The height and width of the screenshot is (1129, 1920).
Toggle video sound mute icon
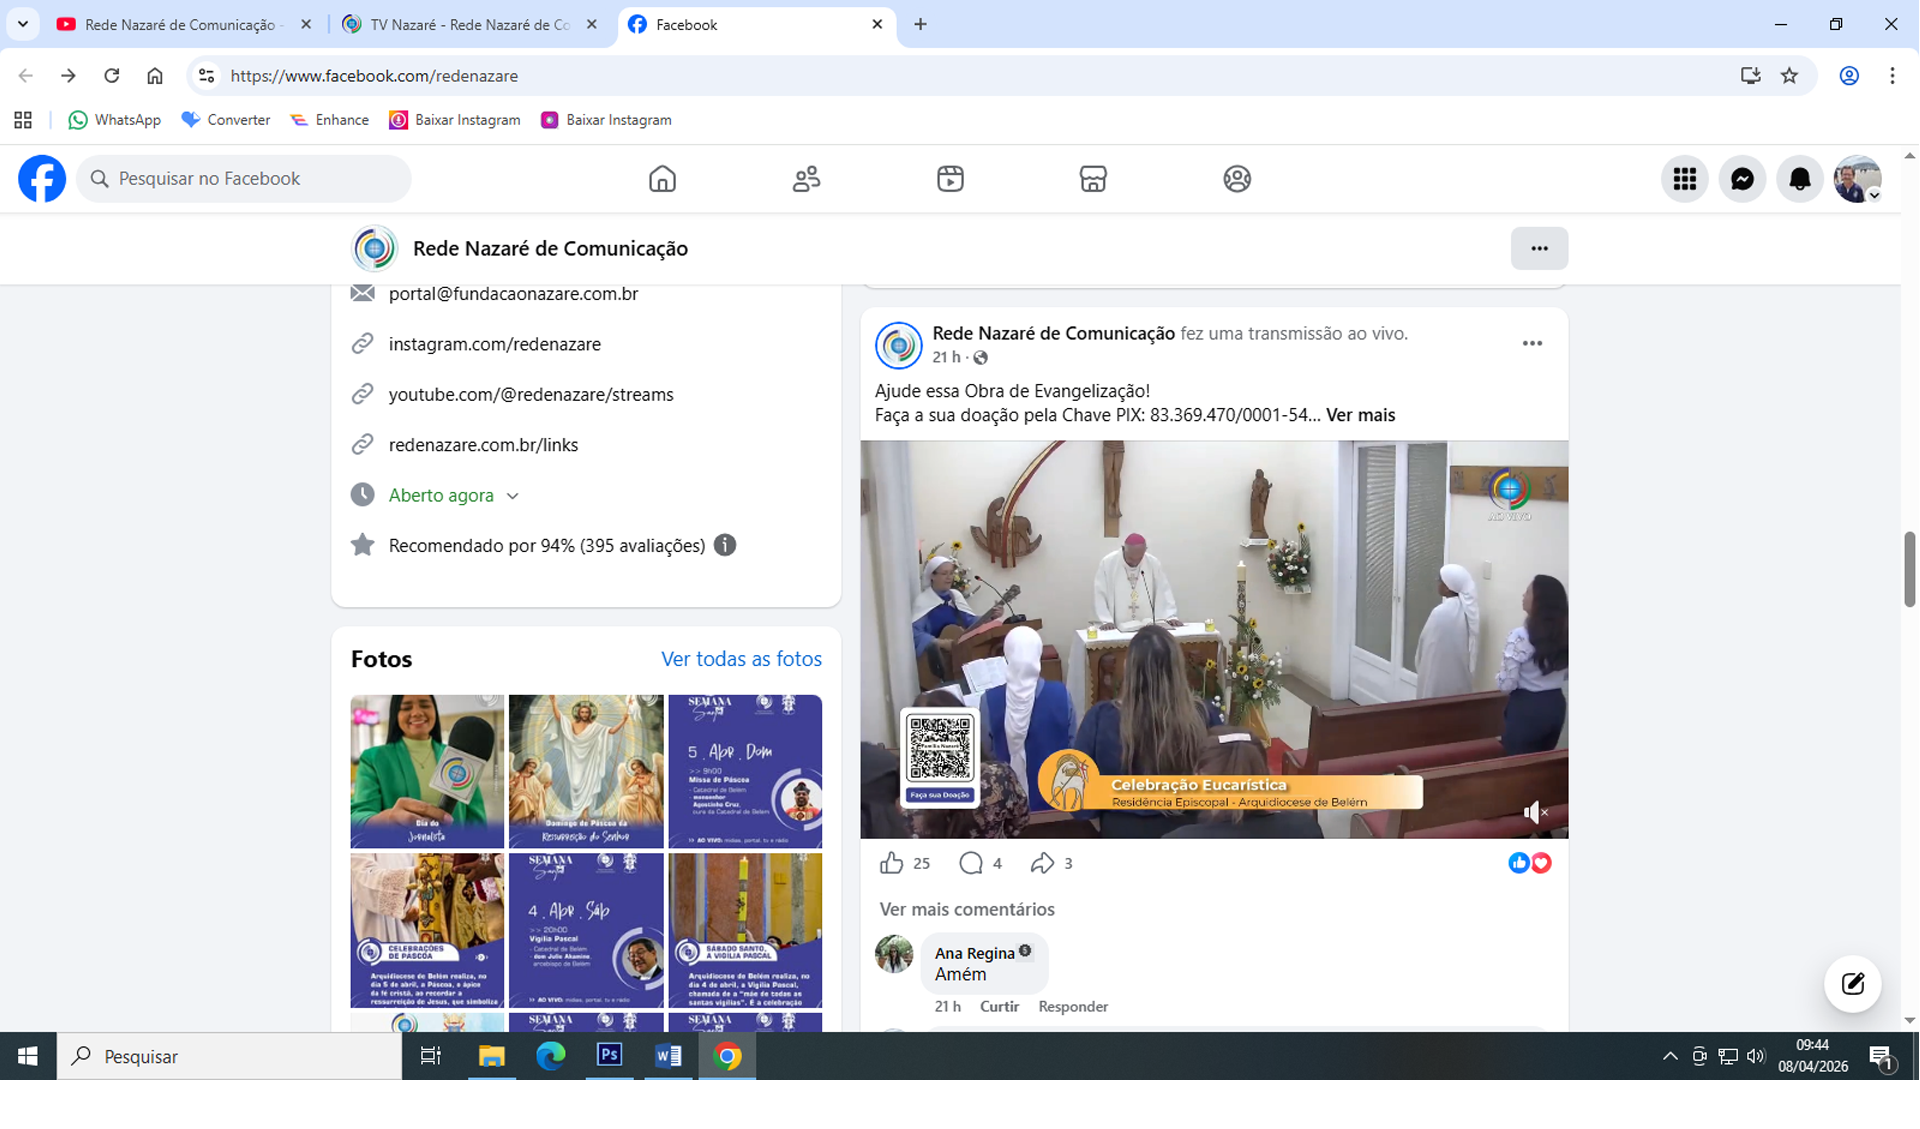1535,812
